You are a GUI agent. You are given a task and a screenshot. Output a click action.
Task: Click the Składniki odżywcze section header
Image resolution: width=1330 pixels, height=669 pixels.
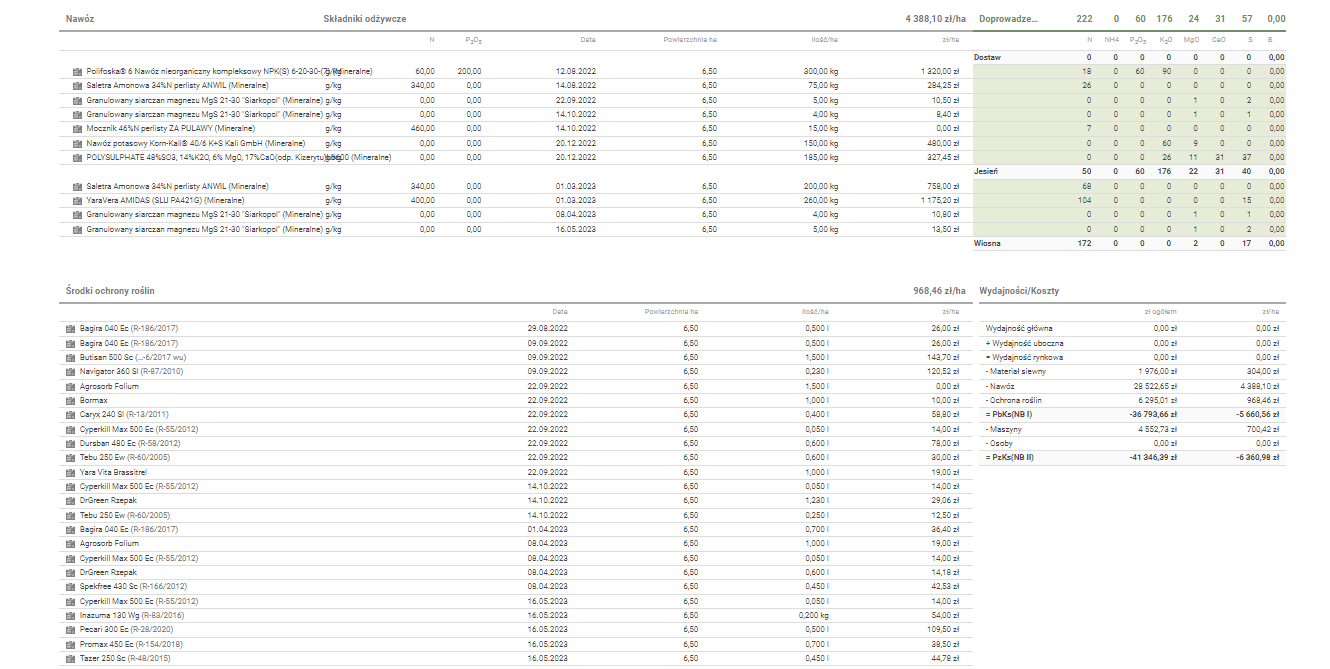[x=365, y=19]
